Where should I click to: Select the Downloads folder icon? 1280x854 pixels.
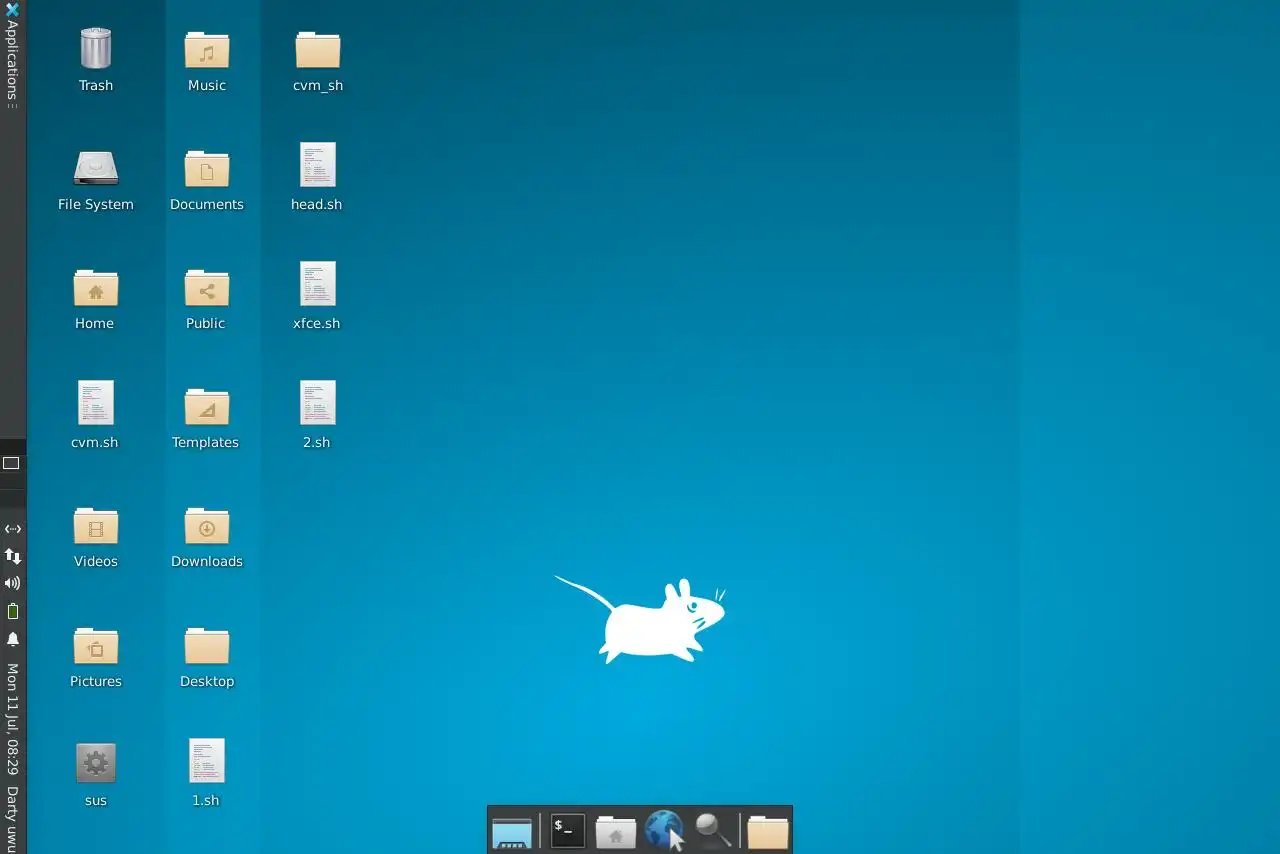pos(207,526)
